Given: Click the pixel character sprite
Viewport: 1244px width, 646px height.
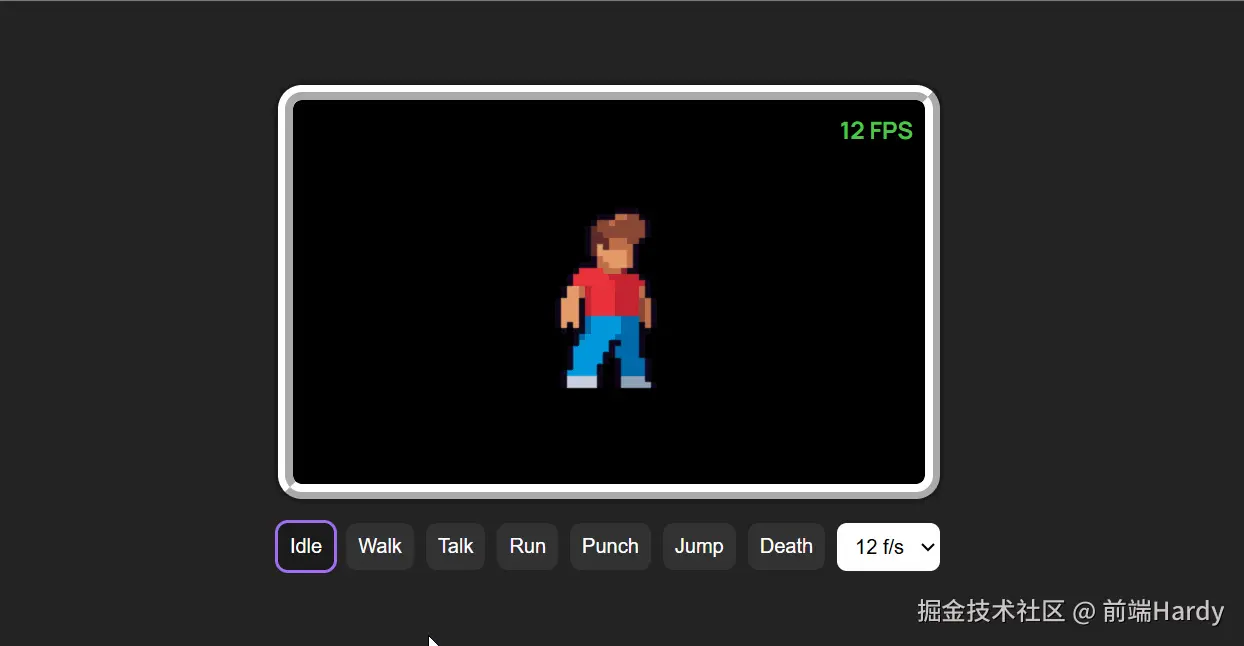Looking at the screenshot, I should click(607, 301).
